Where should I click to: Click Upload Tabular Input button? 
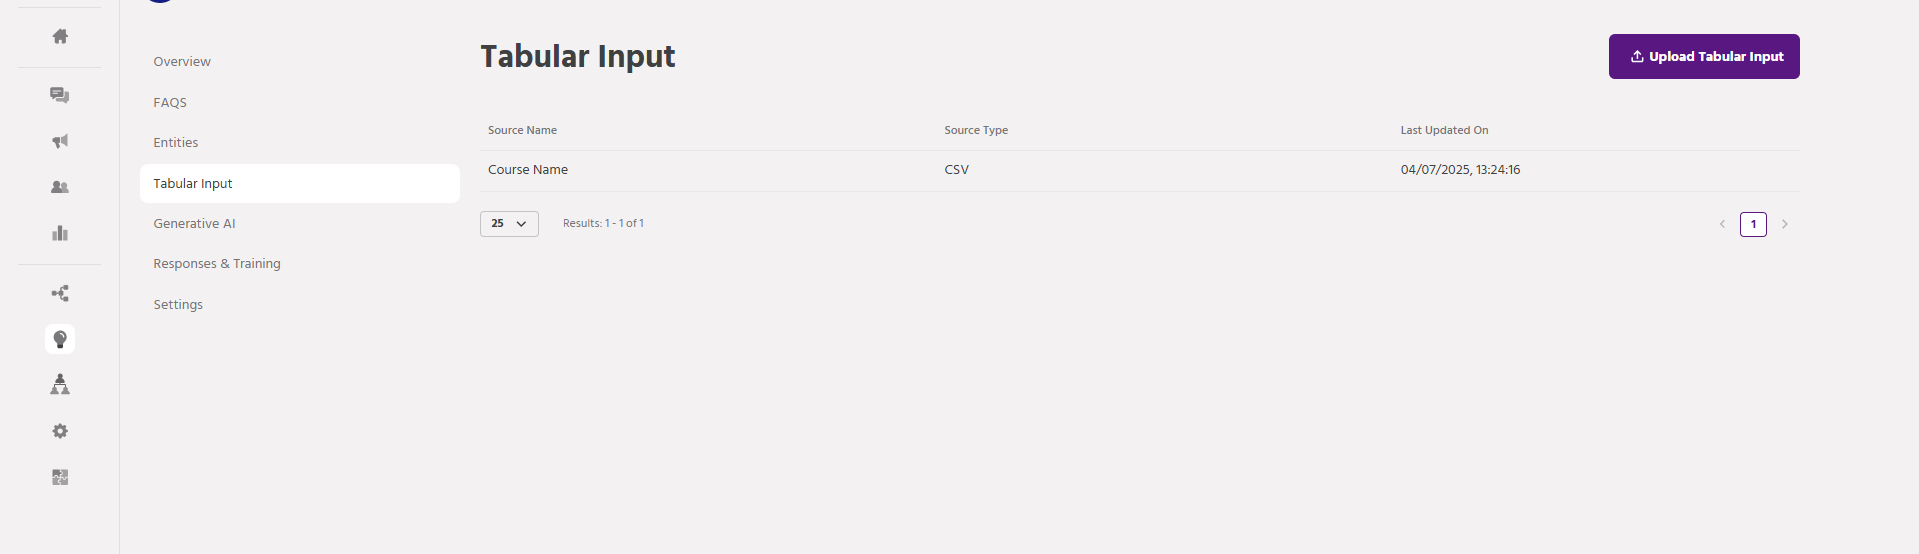pos(1704,56)
